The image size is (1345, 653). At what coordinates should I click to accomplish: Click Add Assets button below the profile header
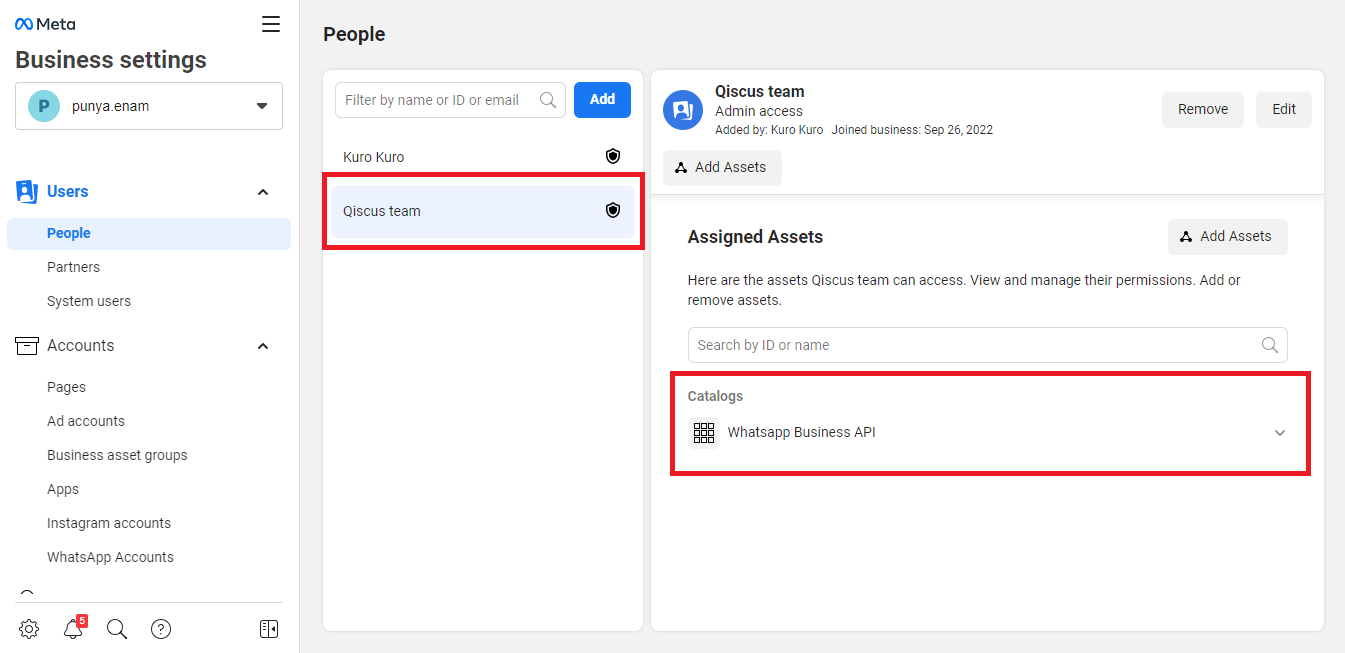click(x=722, y=167)
